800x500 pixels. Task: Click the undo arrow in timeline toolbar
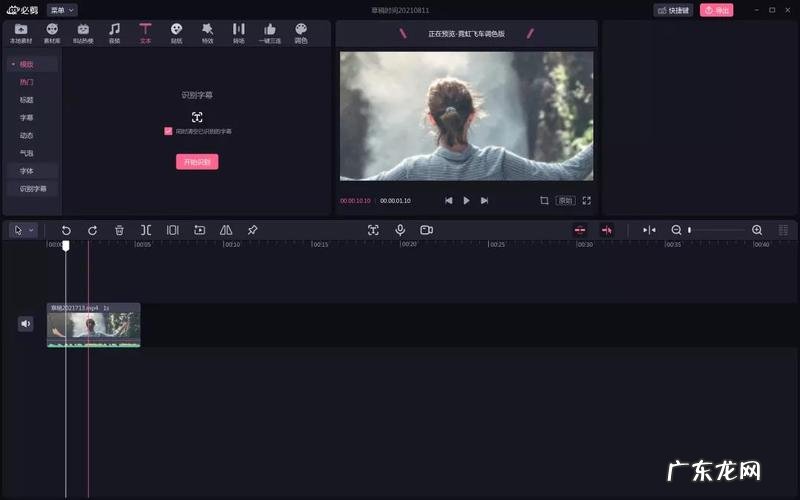[66, 230]
